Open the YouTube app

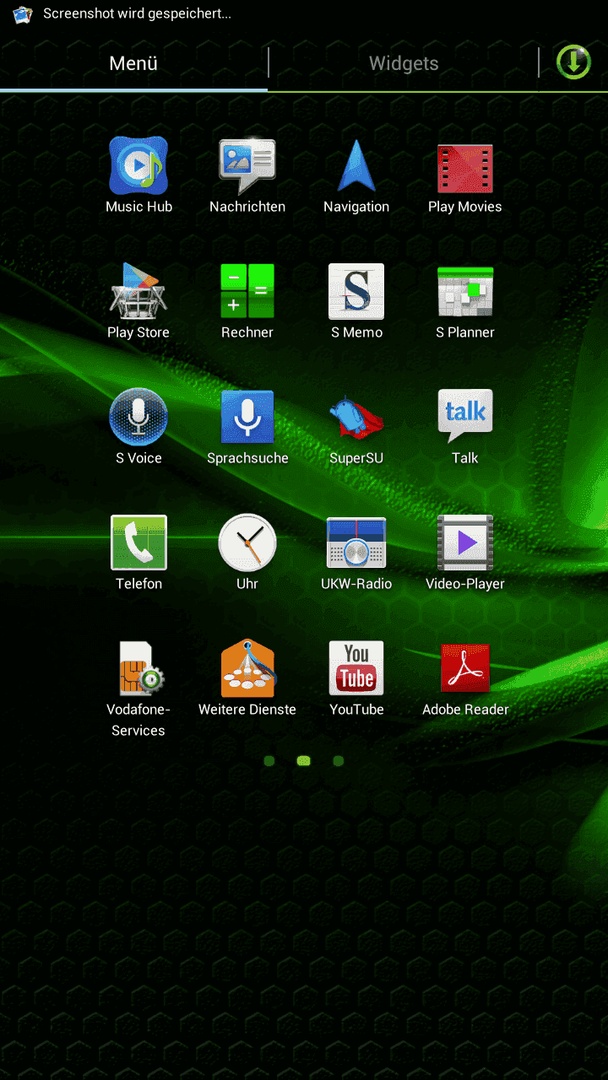(x=356, y=668)
